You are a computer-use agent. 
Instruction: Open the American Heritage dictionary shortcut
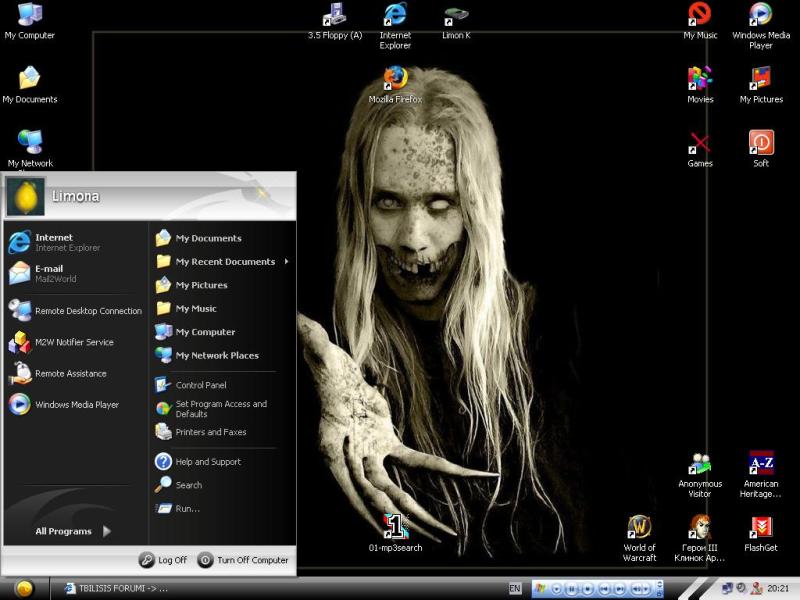click(x=761, y=474)
